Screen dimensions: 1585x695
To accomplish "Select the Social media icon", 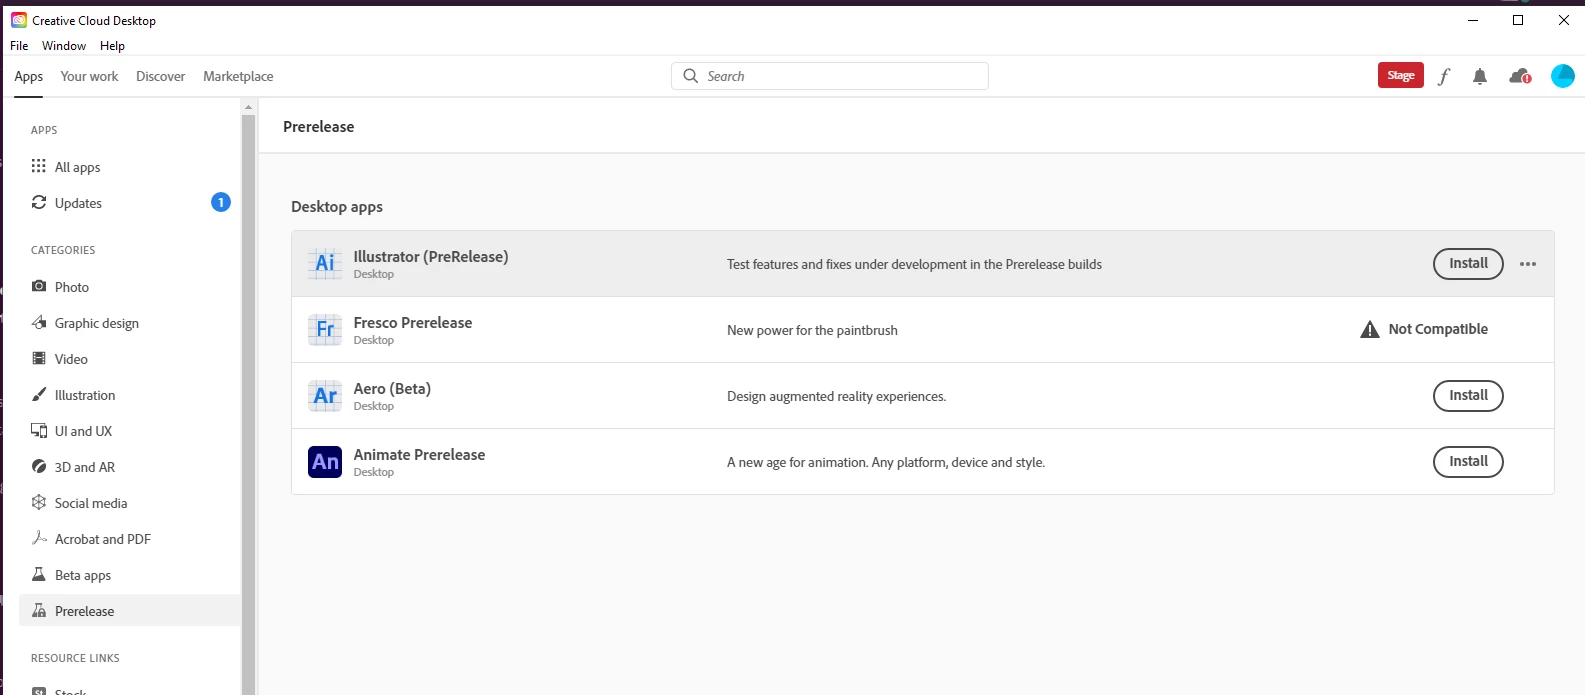I will click(39, 502).
